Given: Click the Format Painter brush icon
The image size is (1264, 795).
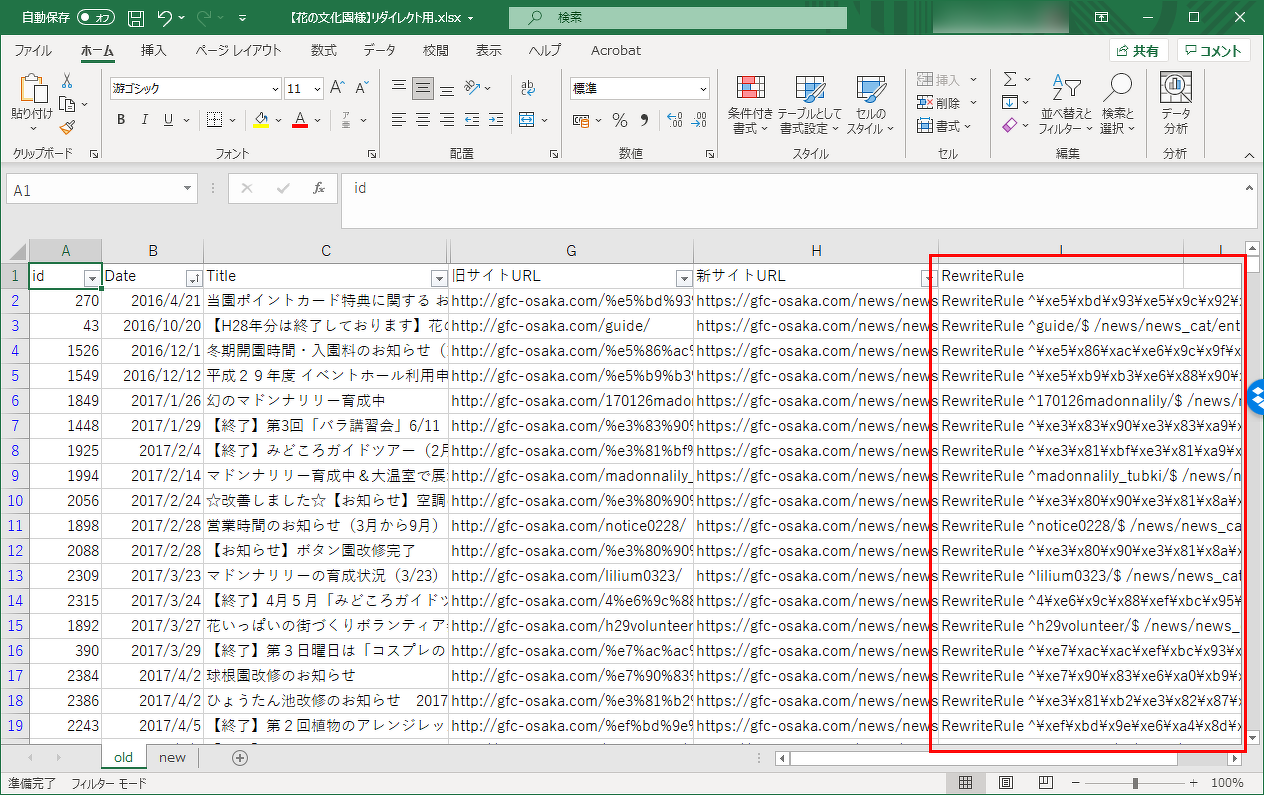Looking at the screenshot, I should tap(67, 127).
